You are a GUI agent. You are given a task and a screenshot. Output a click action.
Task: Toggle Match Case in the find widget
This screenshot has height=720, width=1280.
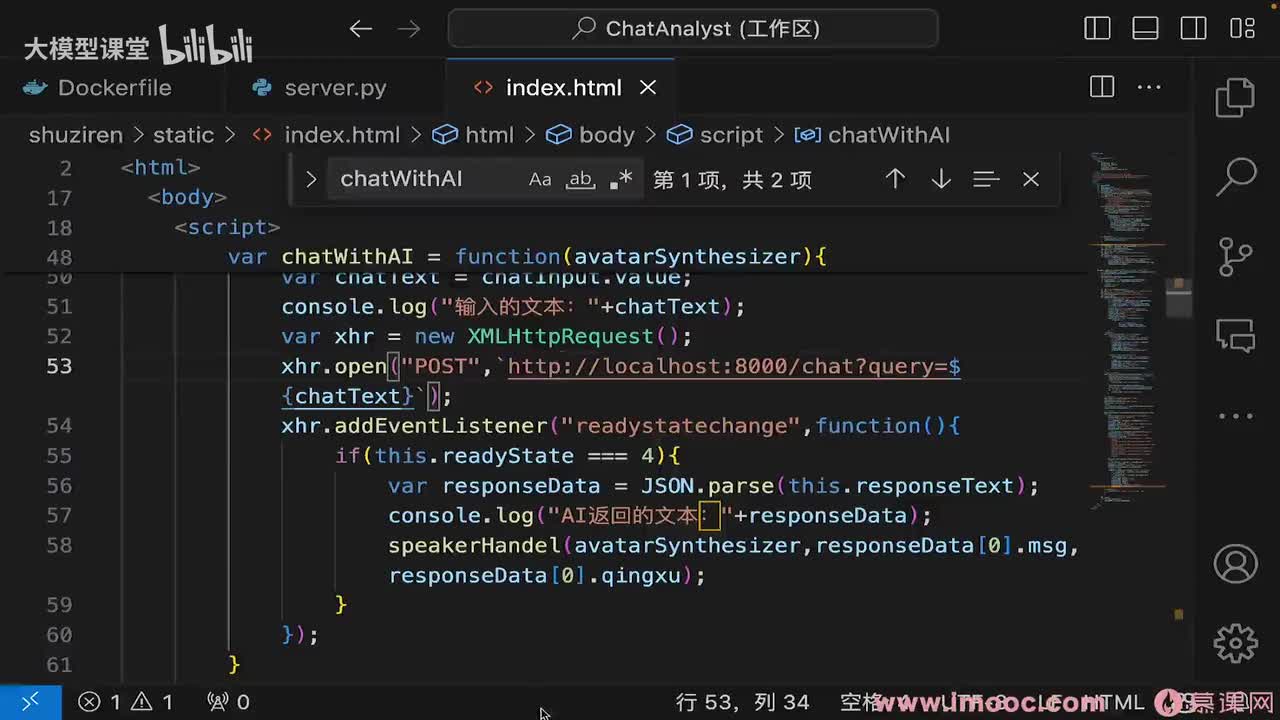coord(540,180)
